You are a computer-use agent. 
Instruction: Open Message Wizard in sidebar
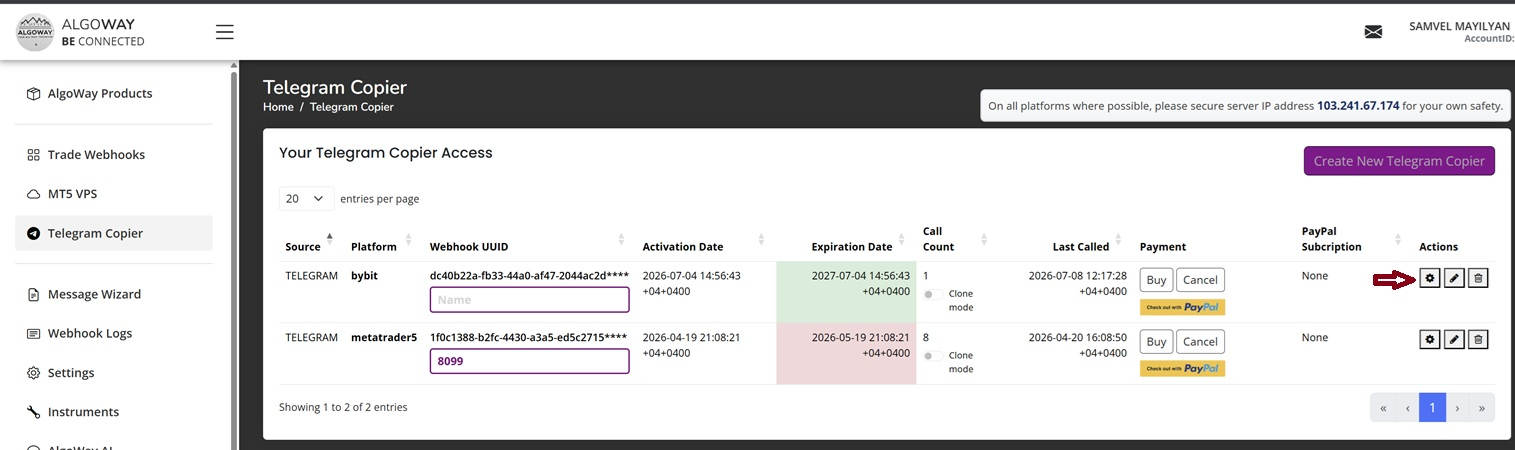point(94,294)
